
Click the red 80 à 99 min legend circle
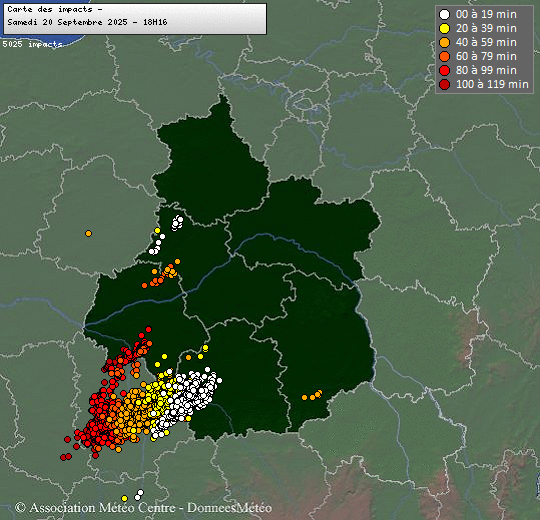point(445,70)
